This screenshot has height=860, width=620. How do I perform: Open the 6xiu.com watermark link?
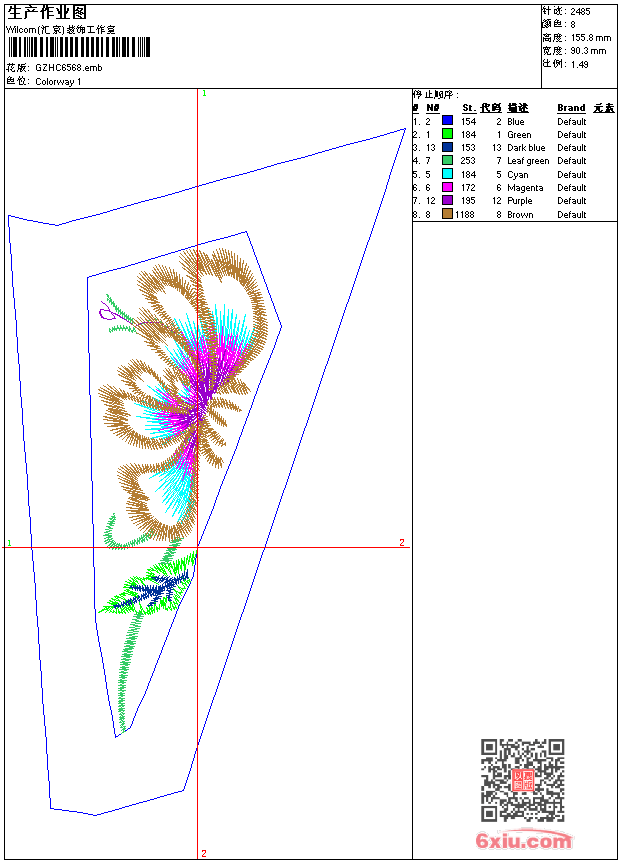[523, 841]
